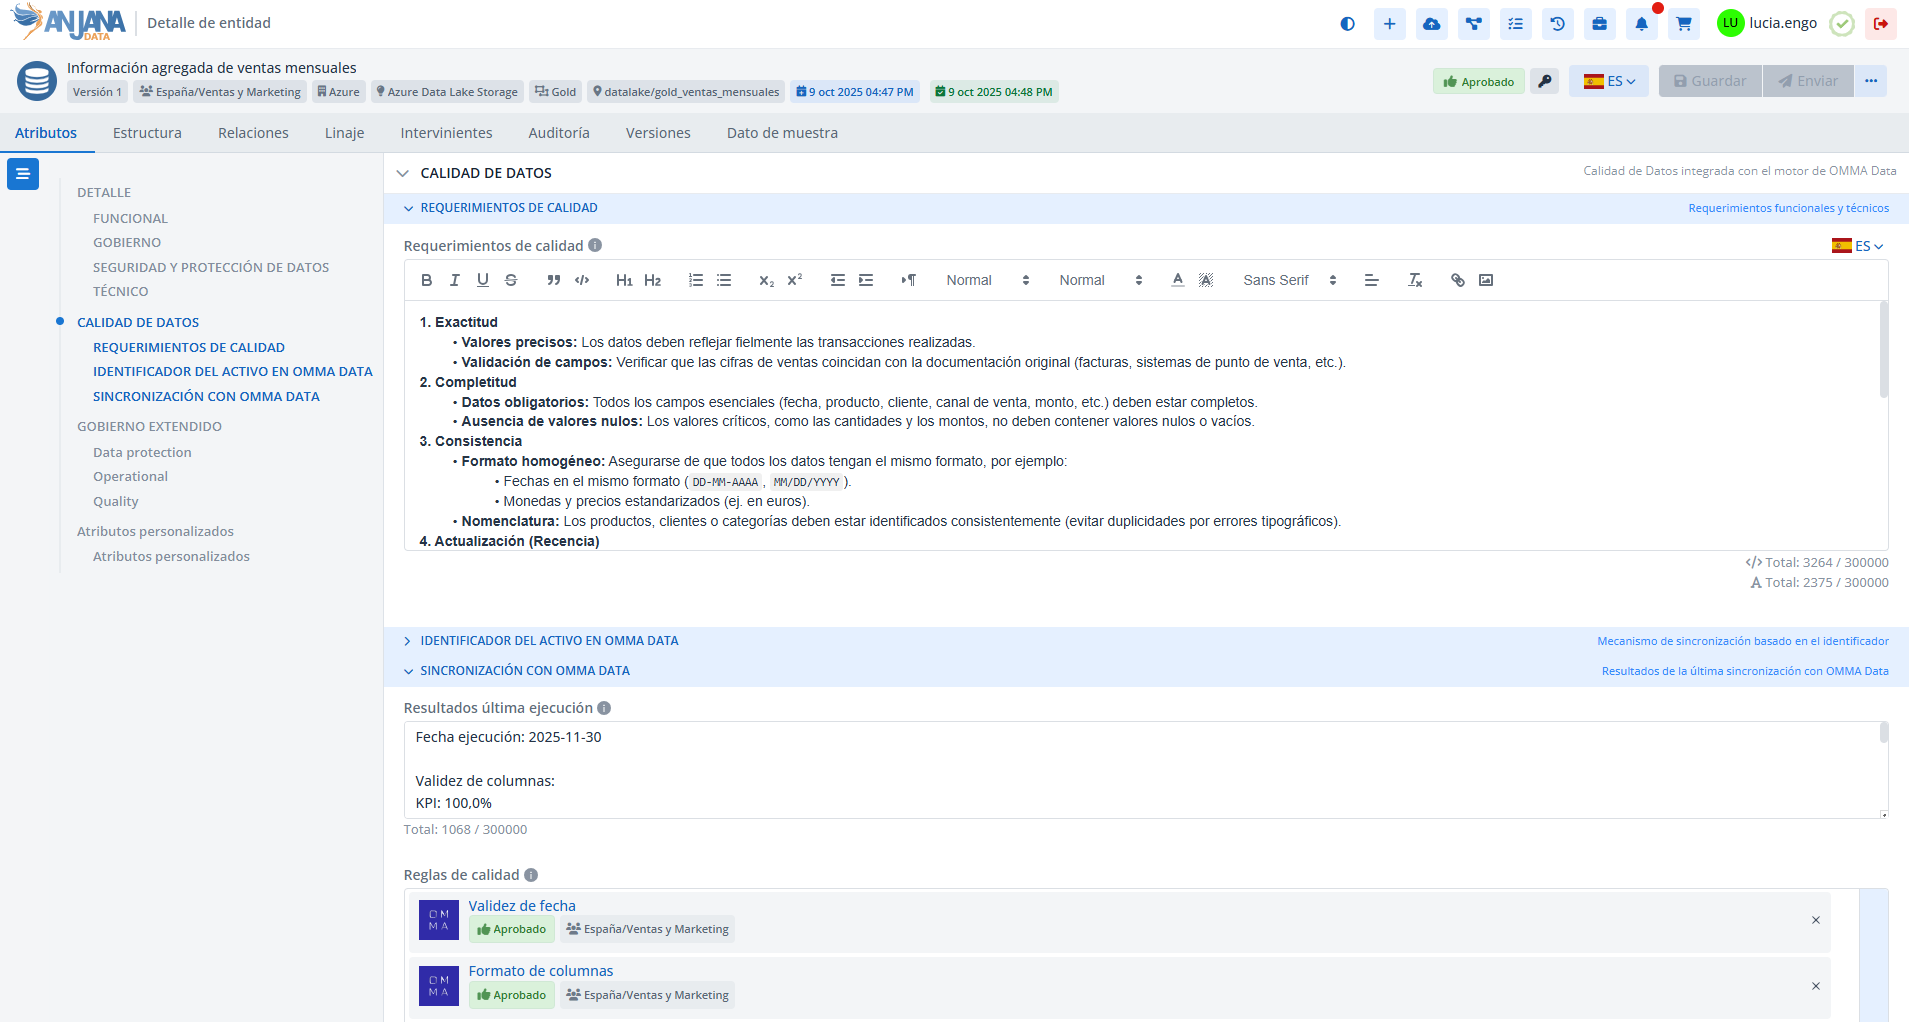This screenshot has height=1022, width=1909.
Task: Toggle the sidebar navigation menu button
Action: point(23,174)
